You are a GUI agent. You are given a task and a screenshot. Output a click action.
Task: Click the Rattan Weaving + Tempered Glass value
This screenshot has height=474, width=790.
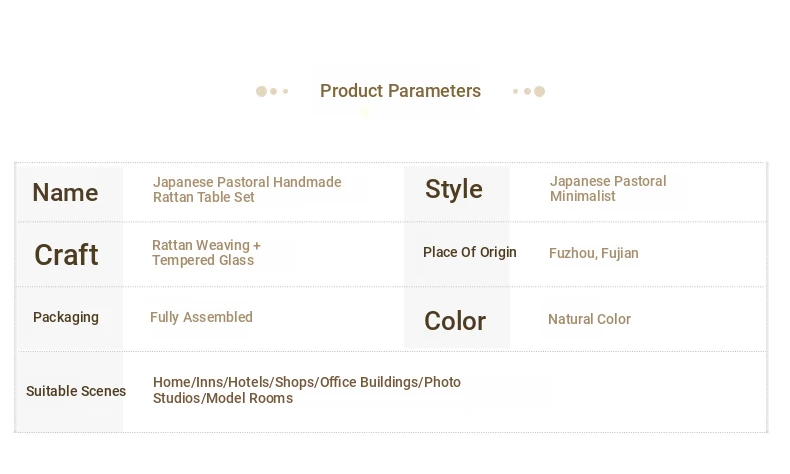coord(206,252)
